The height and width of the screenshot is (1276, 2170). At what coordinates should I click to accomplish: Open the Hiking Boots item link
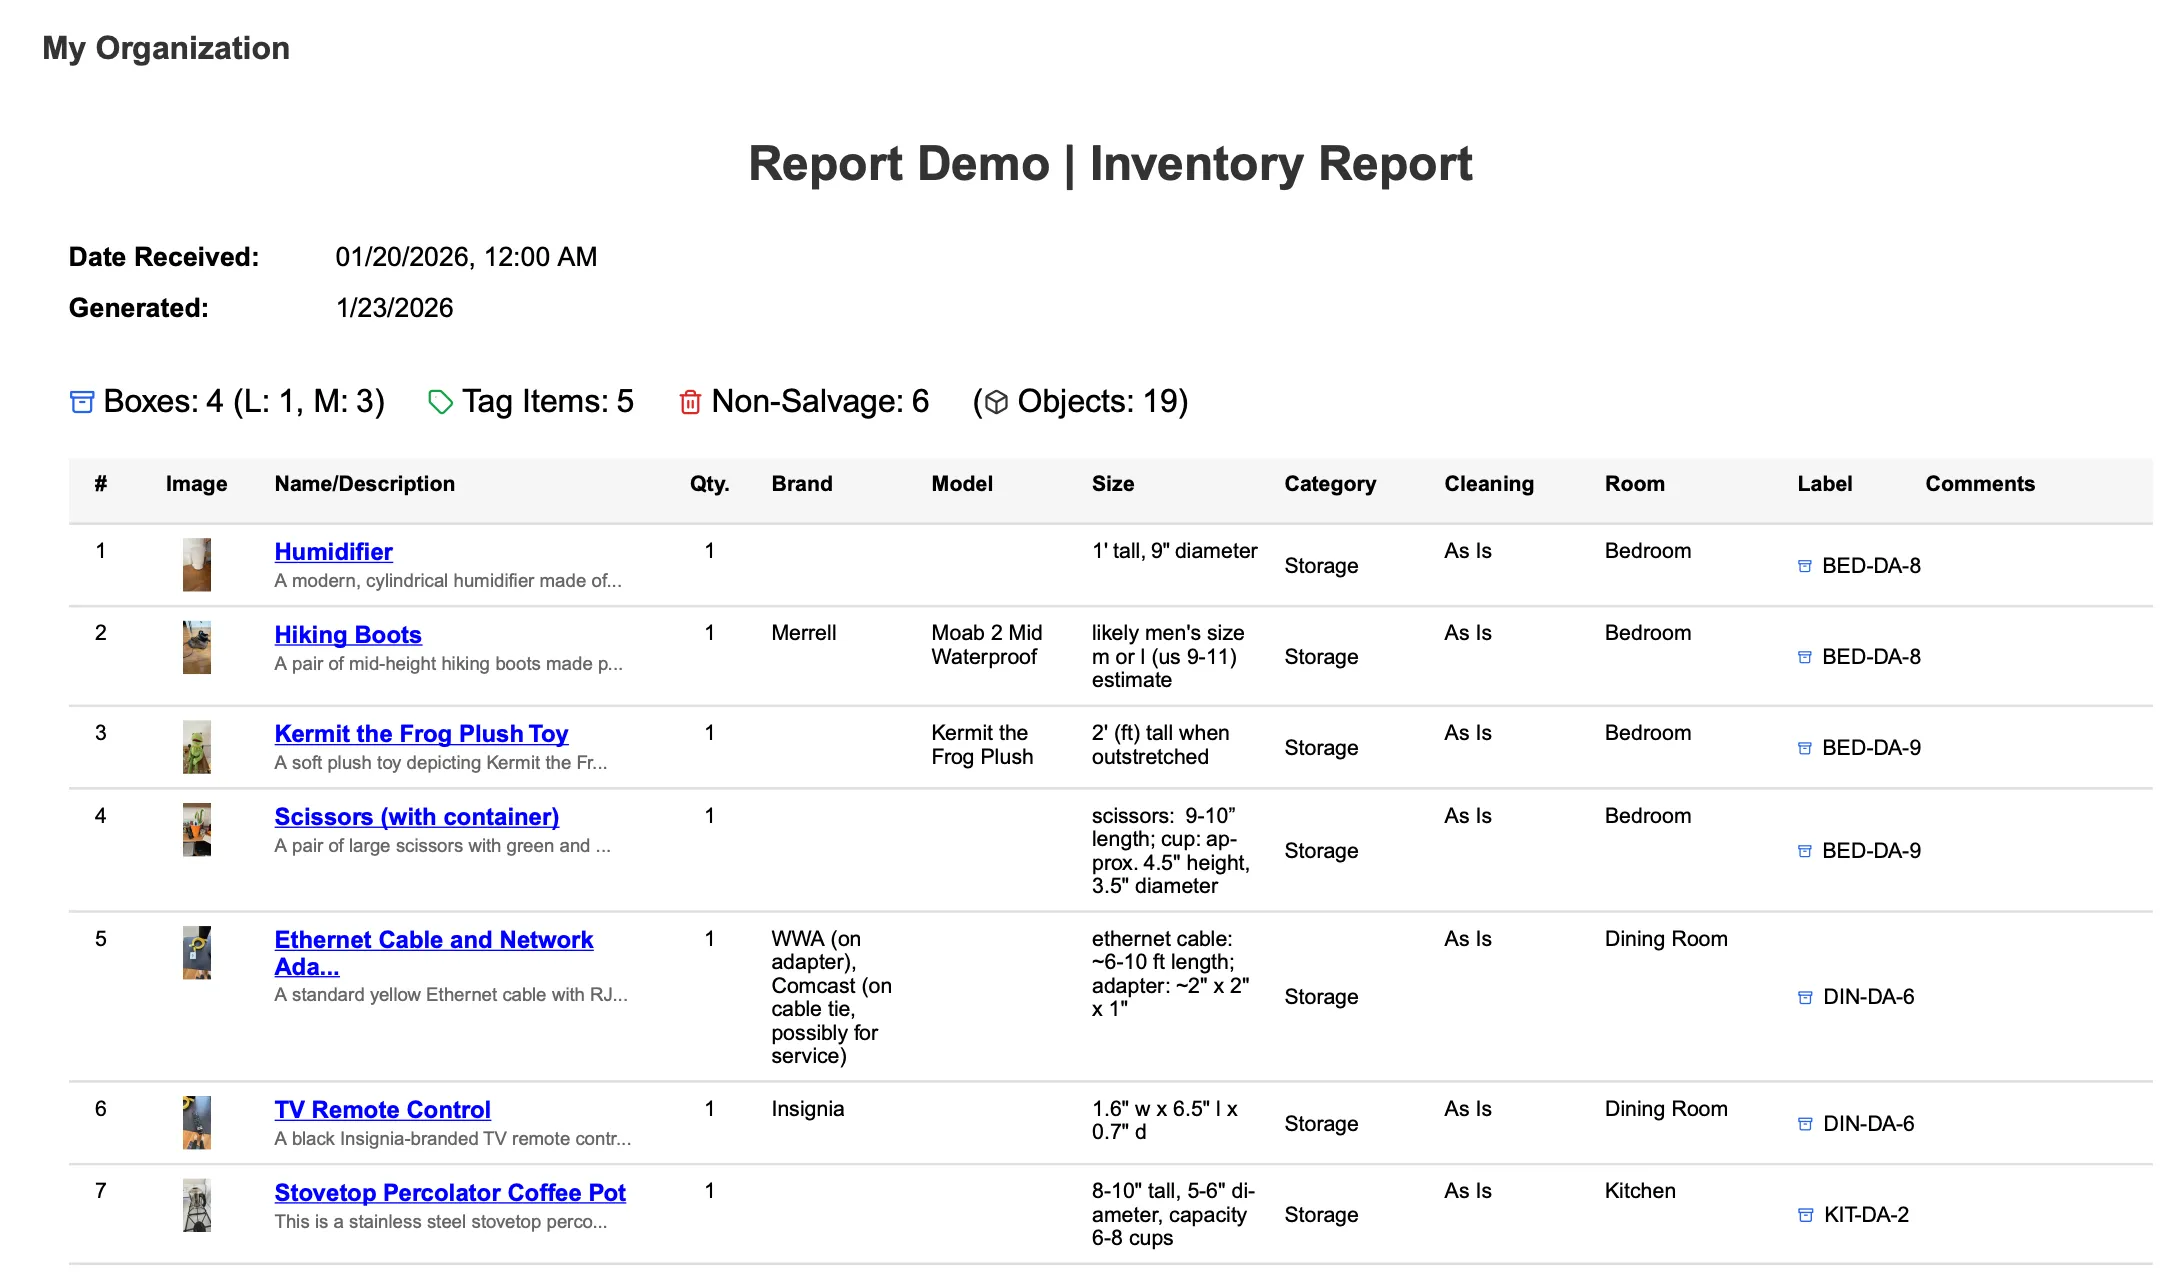[348, 635]
